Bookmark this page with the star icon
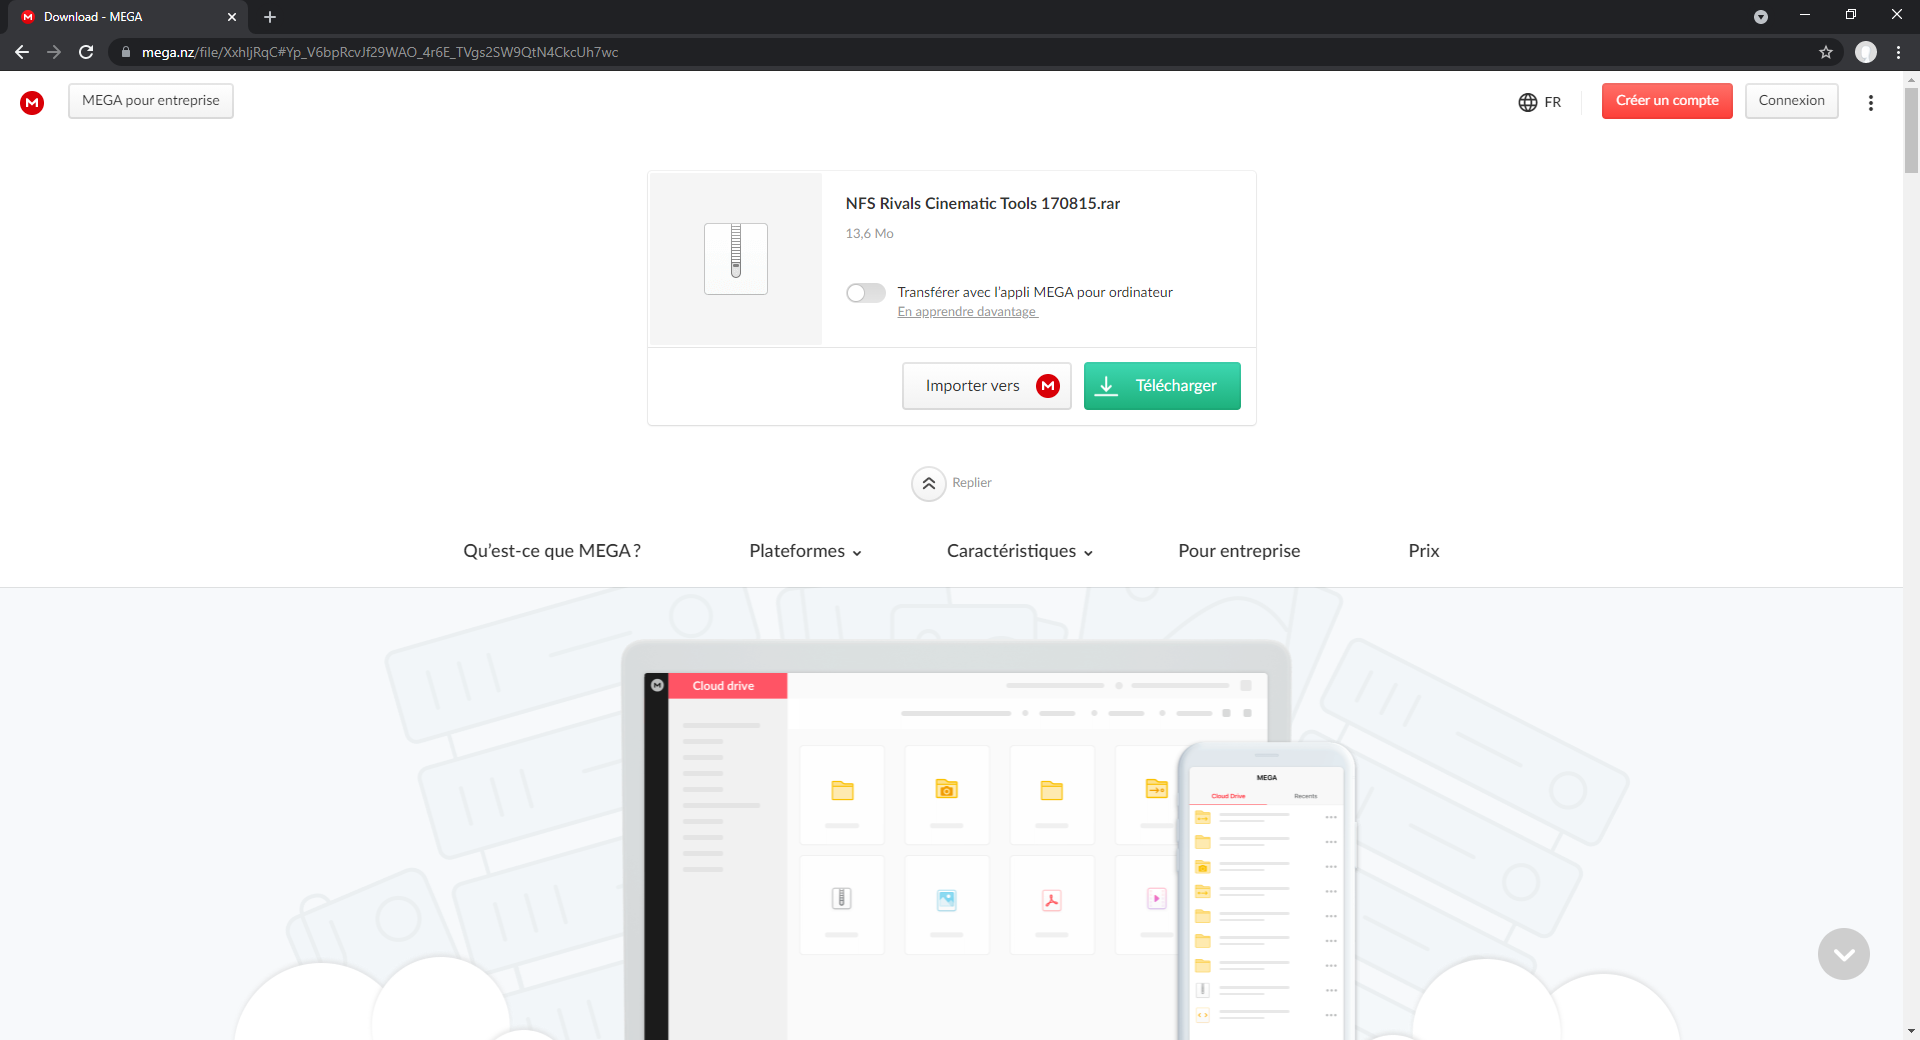 [1826, 52]
